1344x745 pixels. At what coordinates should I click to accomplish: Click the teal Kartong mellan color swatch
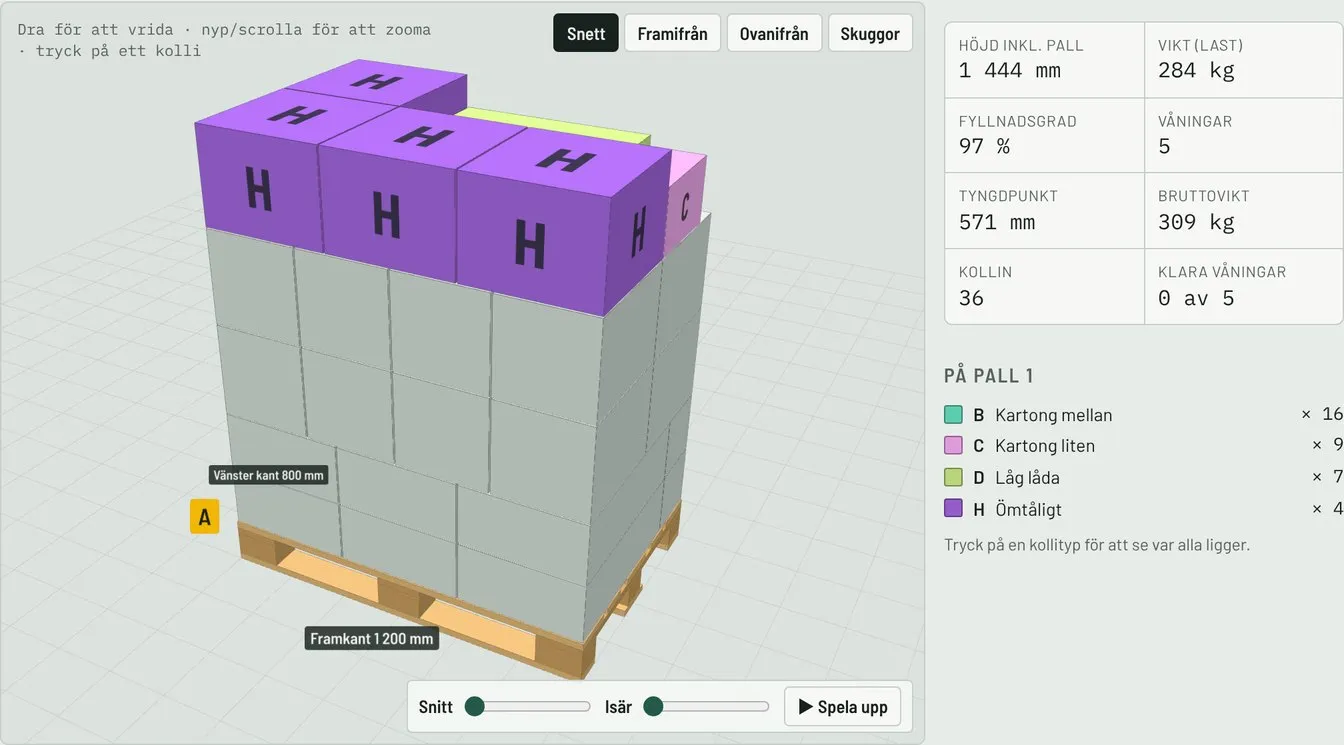tap(953, 414)
